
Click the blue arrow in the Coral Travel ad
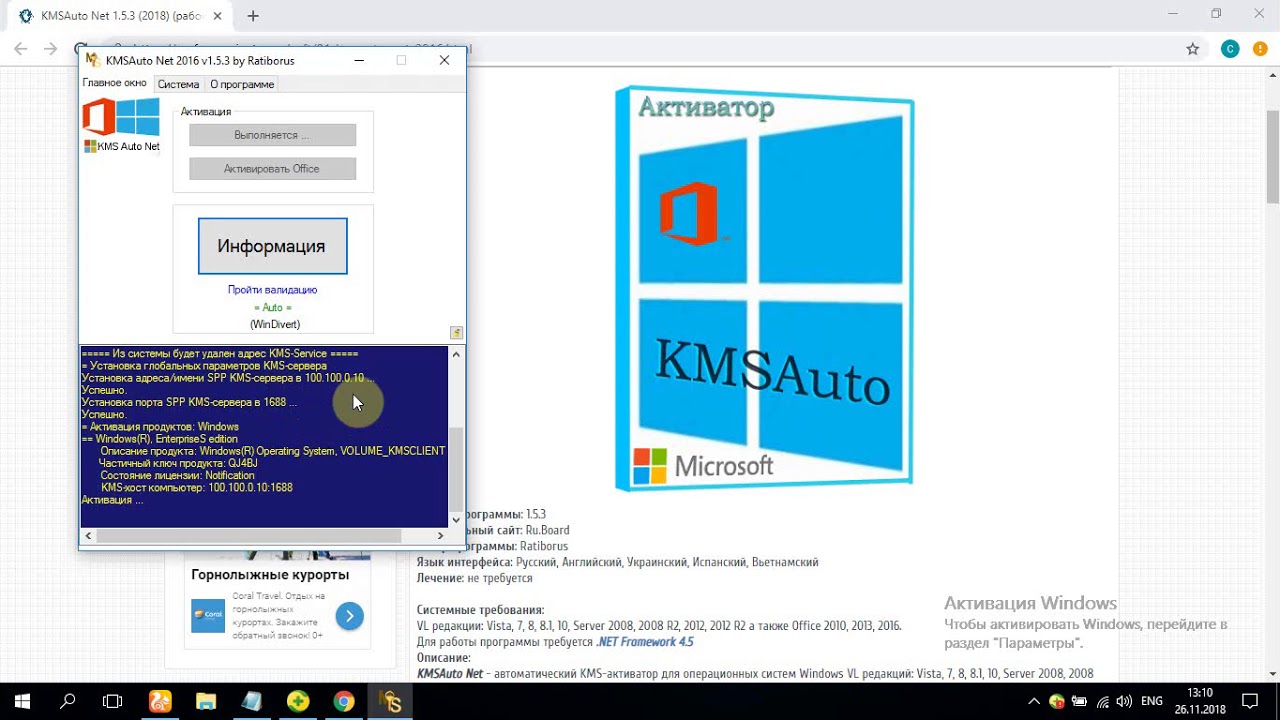pyautogui.click(x=349, y=616)
